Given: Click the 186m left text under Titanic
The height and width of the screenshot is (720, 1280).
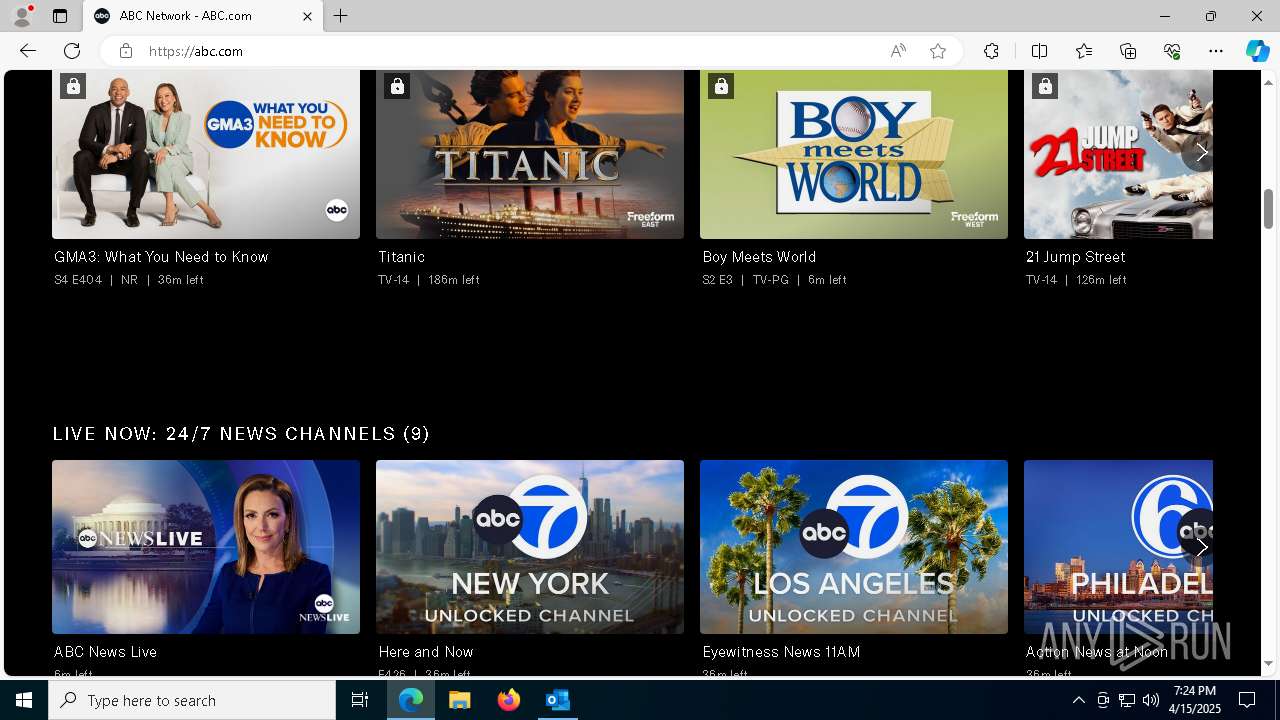Looking at the screenshot, I should 454,280.
